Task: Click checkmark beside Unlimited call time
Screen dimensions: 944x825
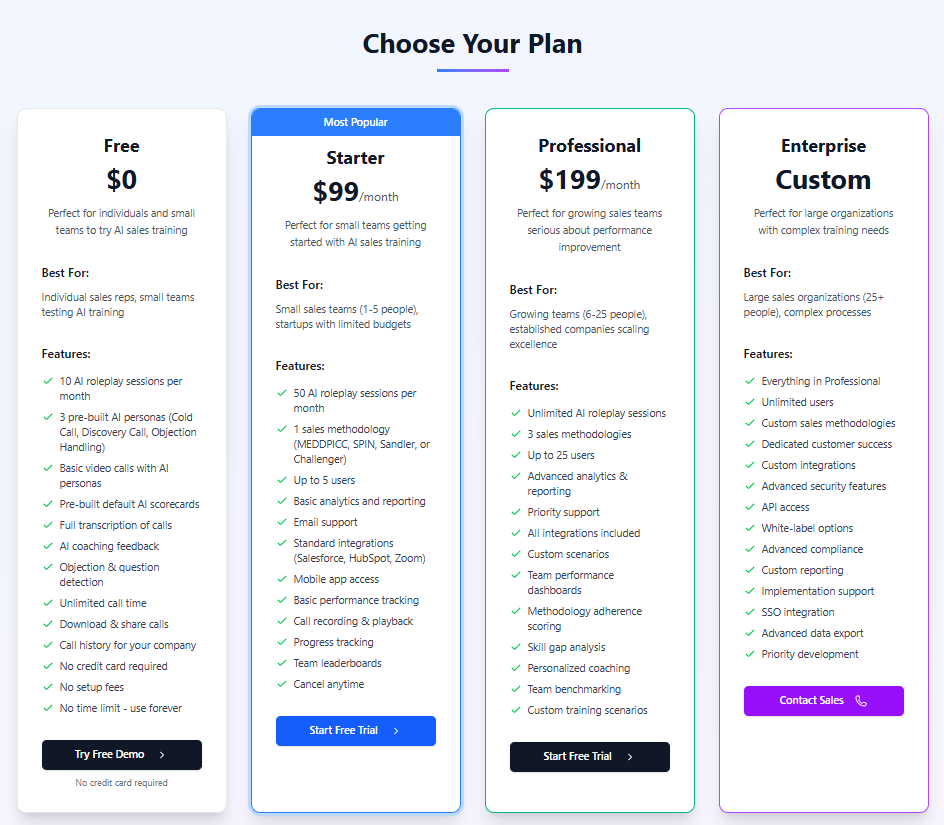Action: [48, 603]
